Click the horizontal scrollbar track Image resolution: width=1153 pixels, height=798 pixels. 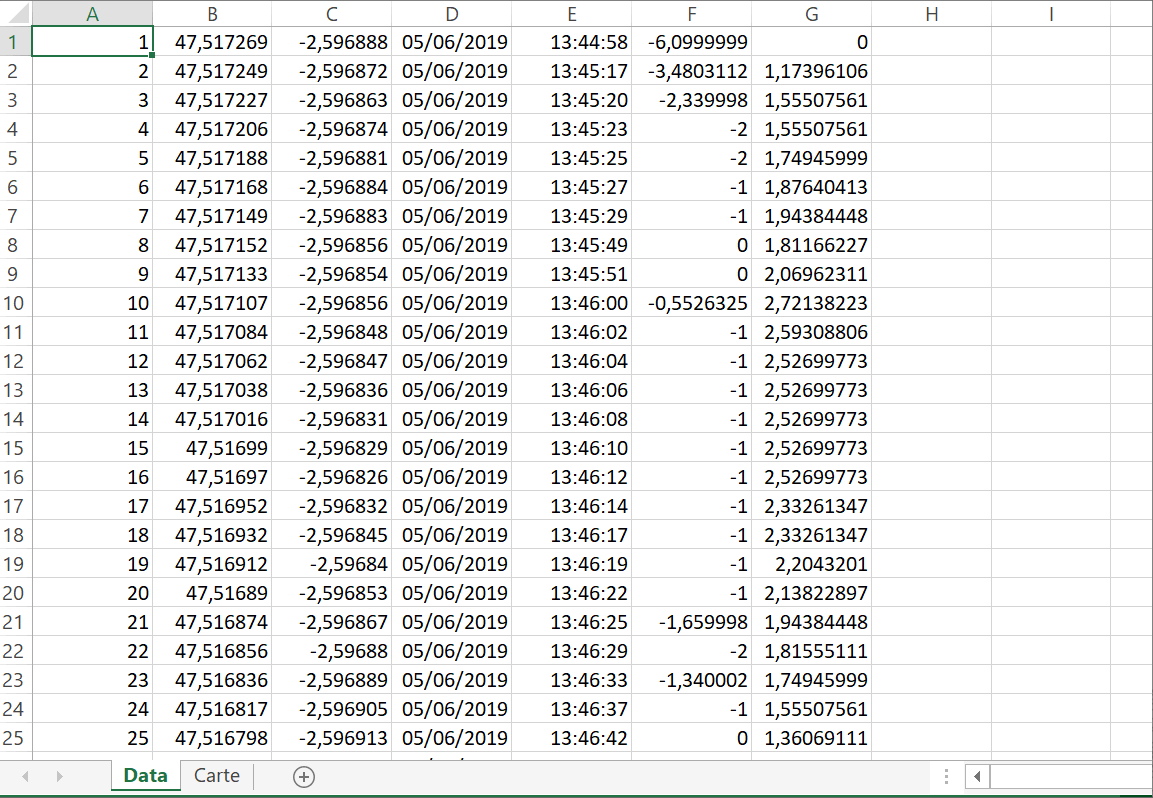point(1071,777)
